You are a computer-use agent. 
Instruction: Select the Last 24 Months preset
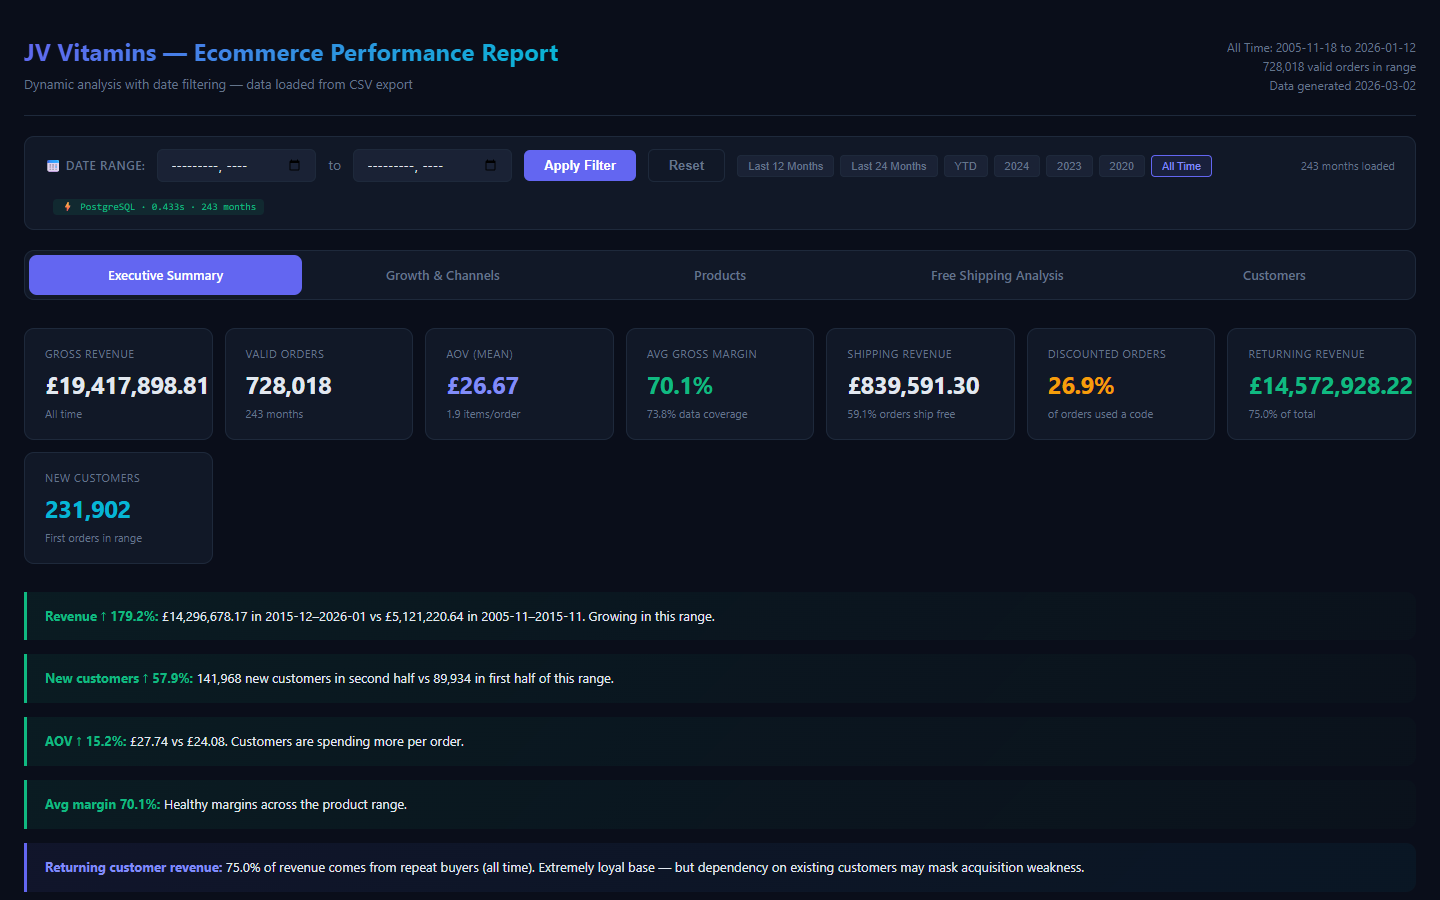point(888,166)
